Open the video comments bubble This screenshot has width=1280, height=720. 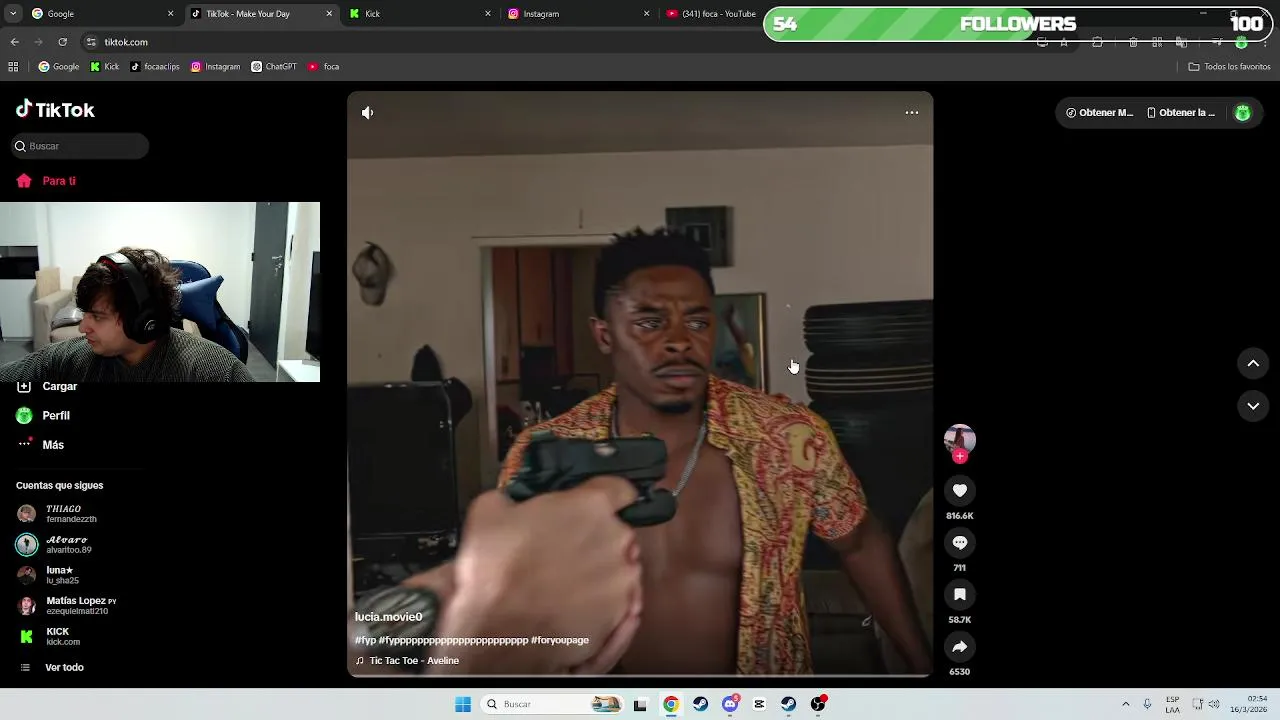coord(960,542)
